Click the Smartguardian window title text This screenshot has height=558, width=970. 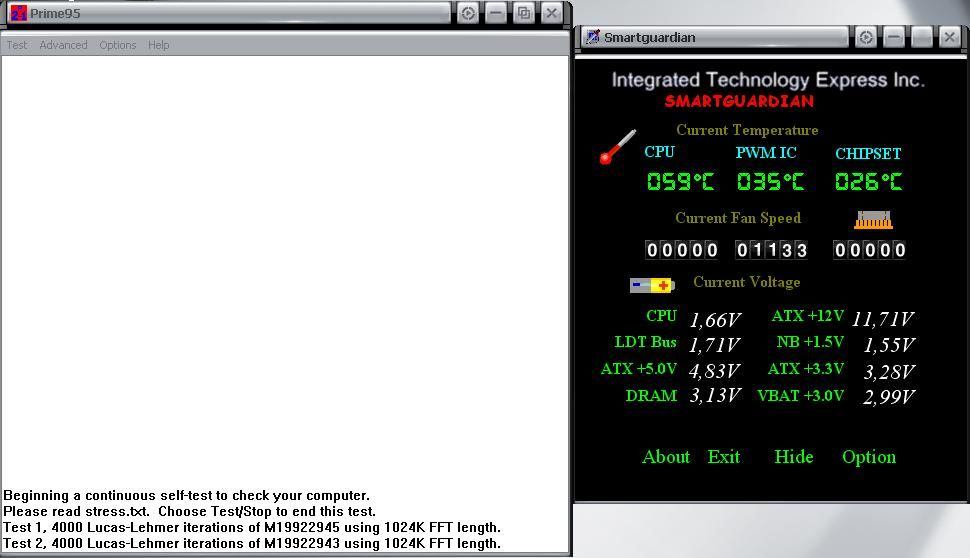[650, 38]
